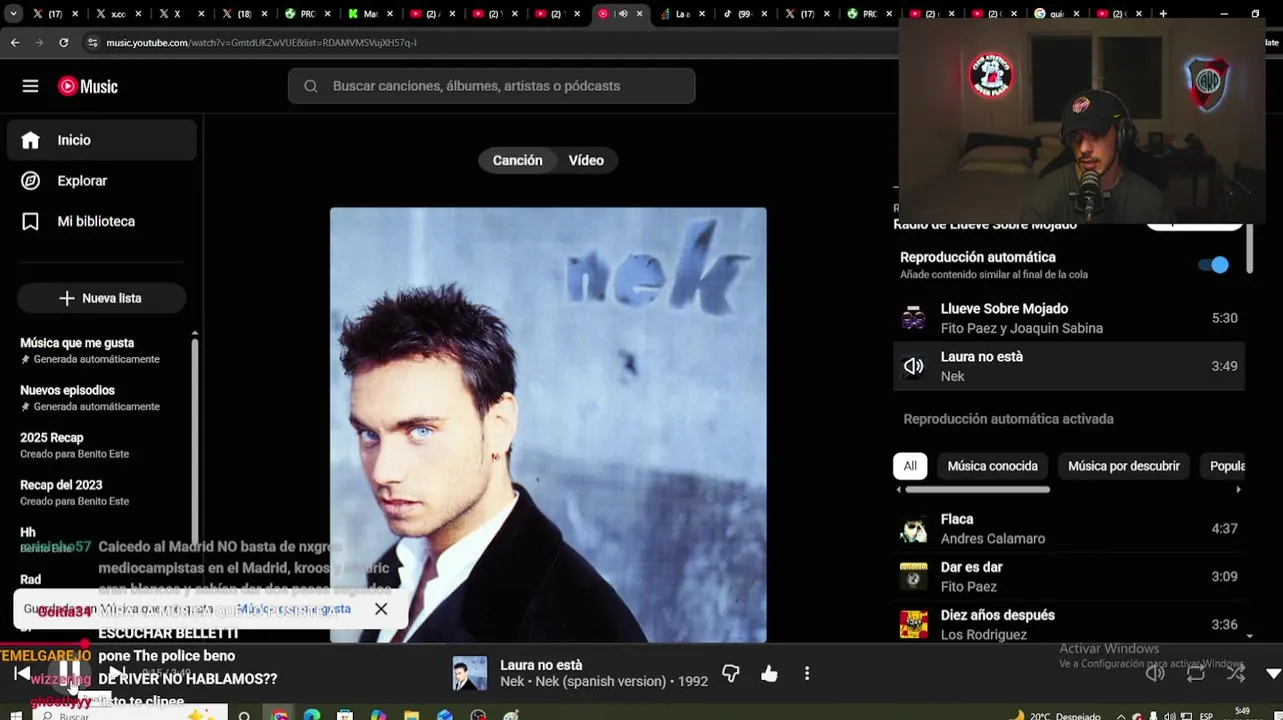Open Chrome tab search dropdown
Viewport: 1283px width, 720px height.
(12, 14)
